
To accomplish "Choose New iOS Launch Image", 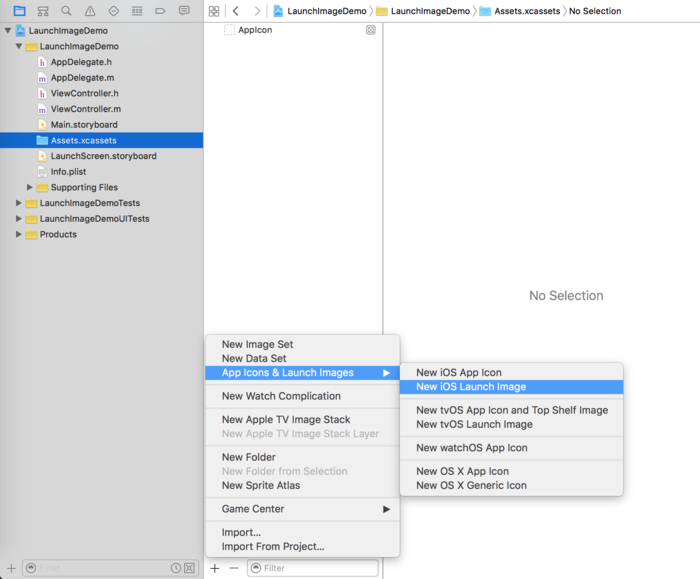I will [x=512, y=387].
